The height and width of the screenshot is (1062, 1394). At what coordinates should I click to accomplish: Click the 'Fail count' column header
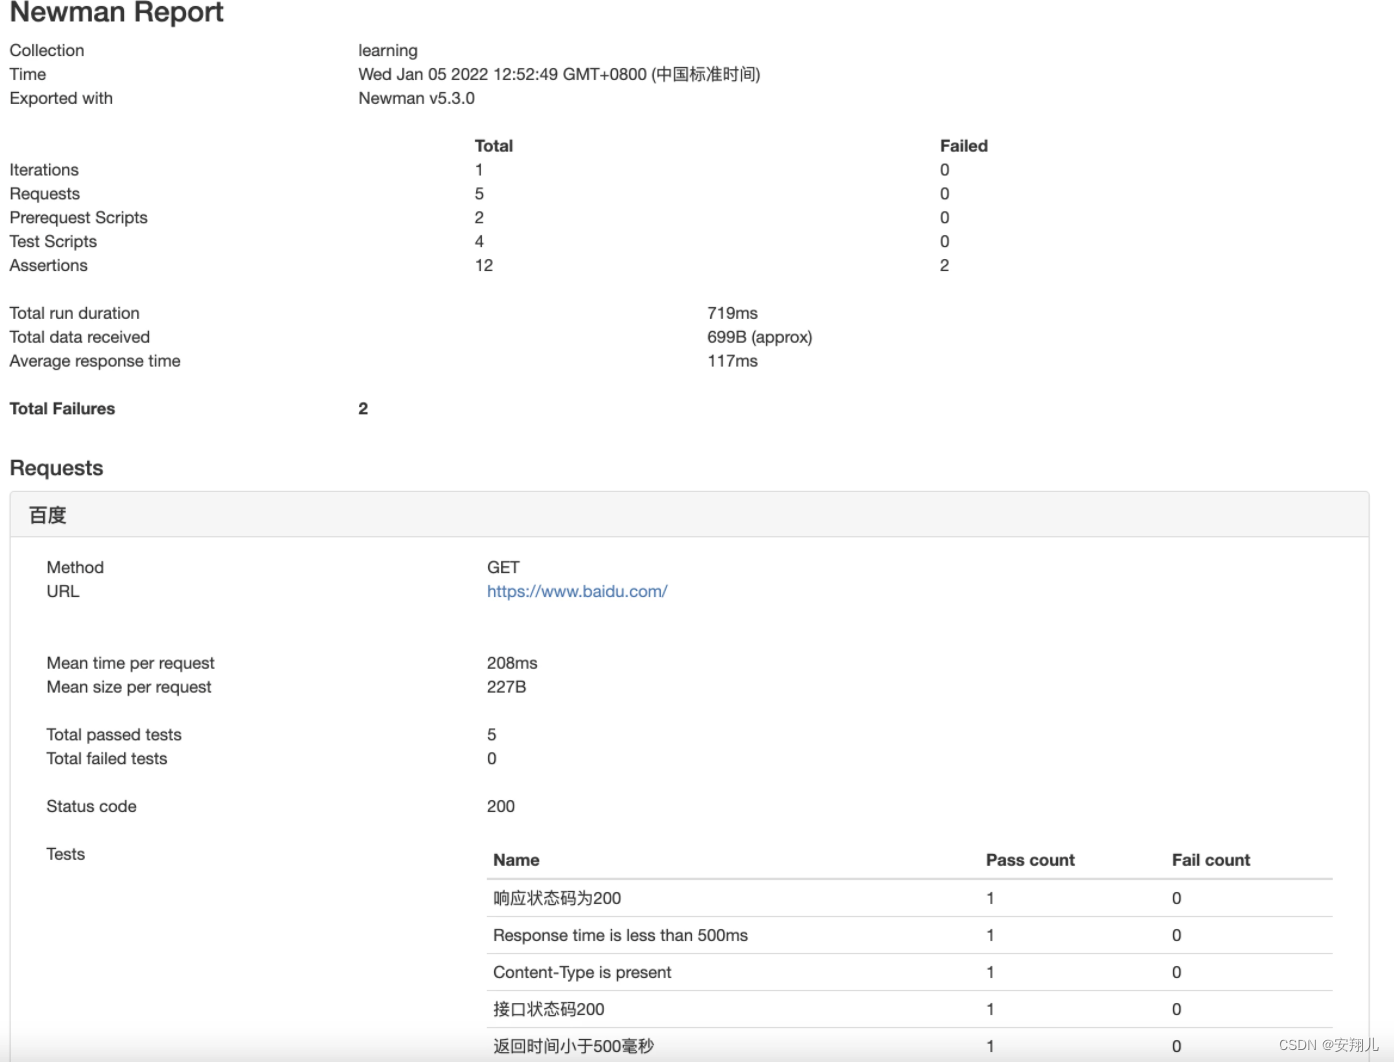(1211, 860)
